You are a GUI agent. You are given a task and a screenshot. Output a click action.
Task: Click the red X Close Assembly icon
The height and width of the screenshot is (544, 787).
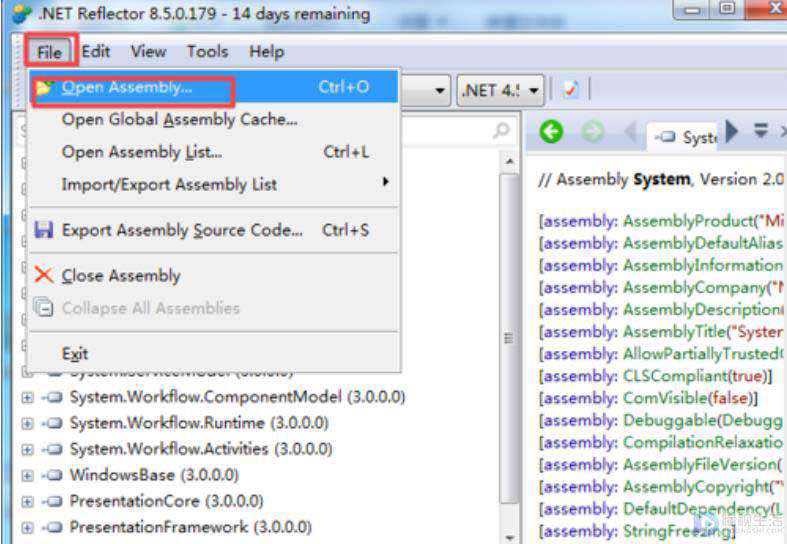click(44, 275)
